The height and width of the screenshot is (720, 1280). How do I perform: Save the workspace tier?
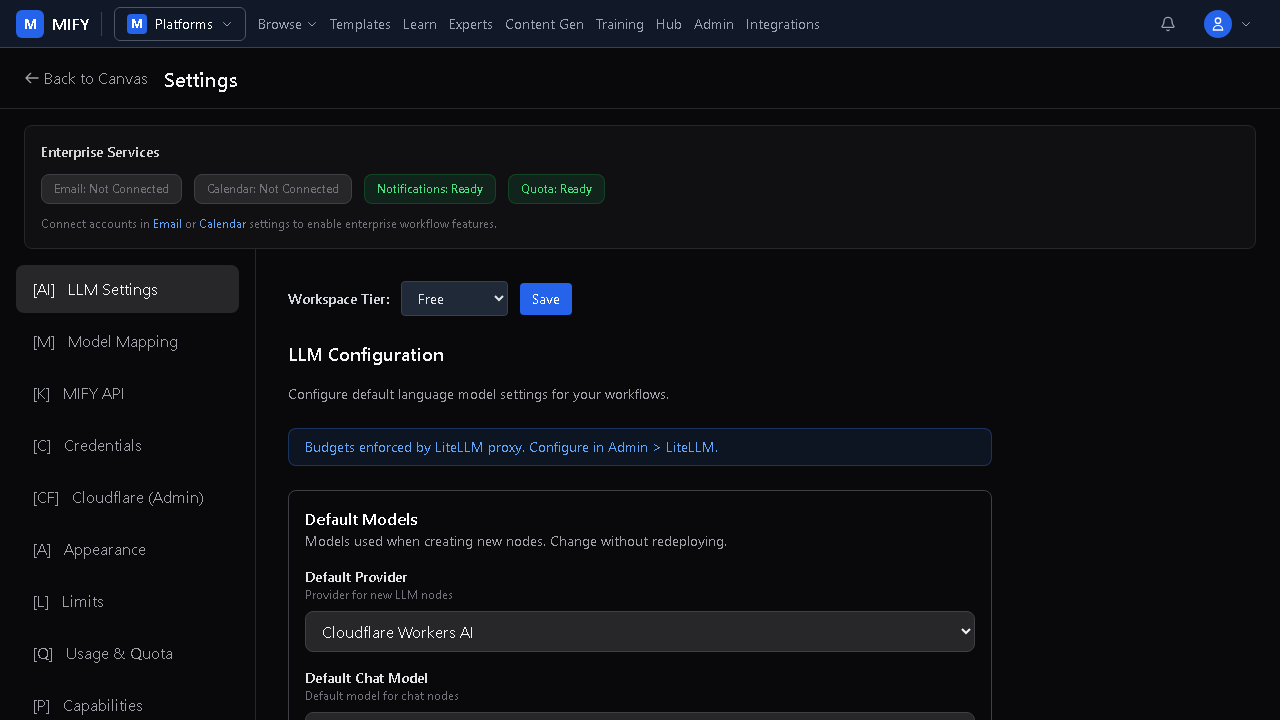[x=546, y=299]
